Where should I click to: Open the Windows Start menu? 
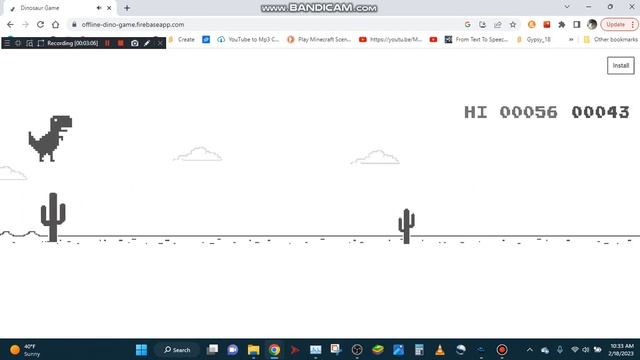click(x=141, y=350)
